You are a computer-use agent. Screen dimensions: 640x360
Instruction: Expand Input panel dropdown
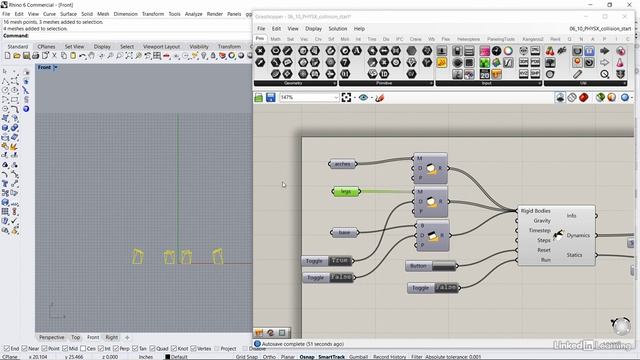click(540, 83)
